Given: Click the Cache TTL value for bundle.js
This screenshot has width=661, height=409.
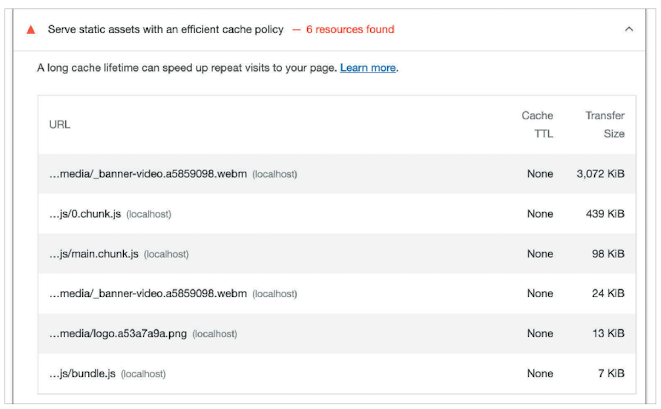Looking at the screenshot, I should (x=540, y=374).
